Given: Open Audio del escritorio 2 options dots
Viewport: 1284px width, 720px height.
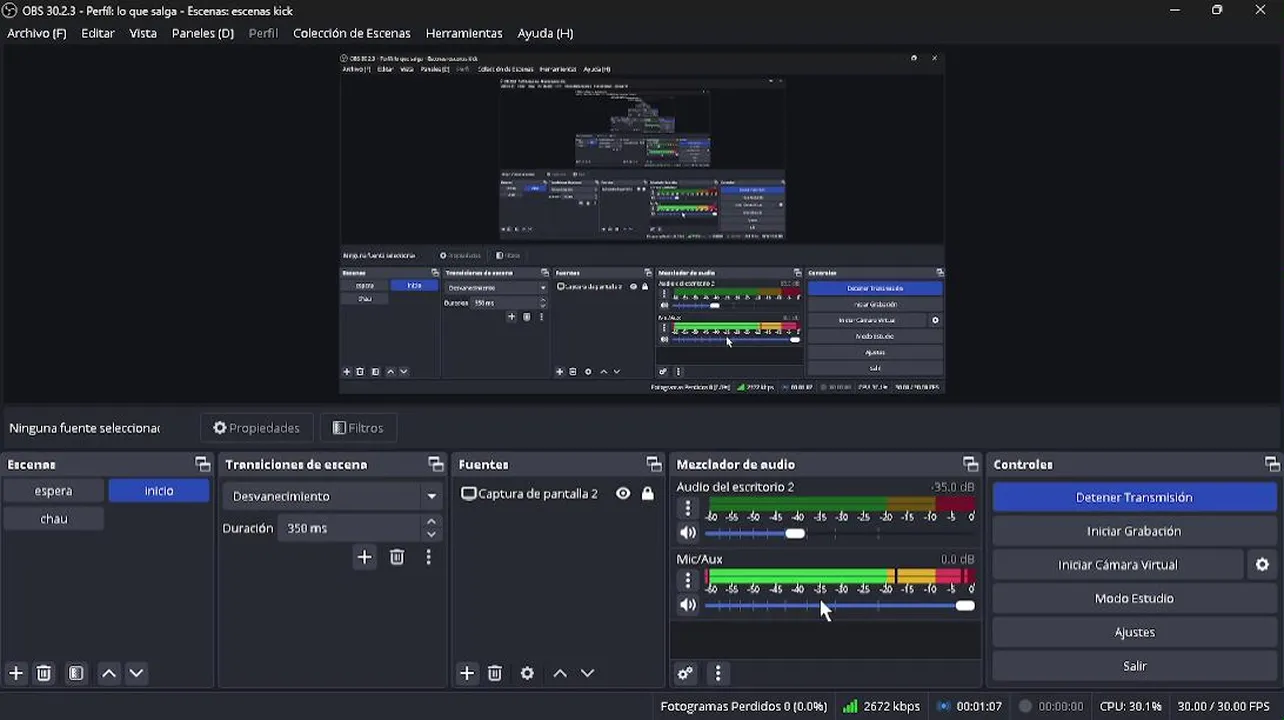Looking at the screenshot, I should tap(688, 508).
